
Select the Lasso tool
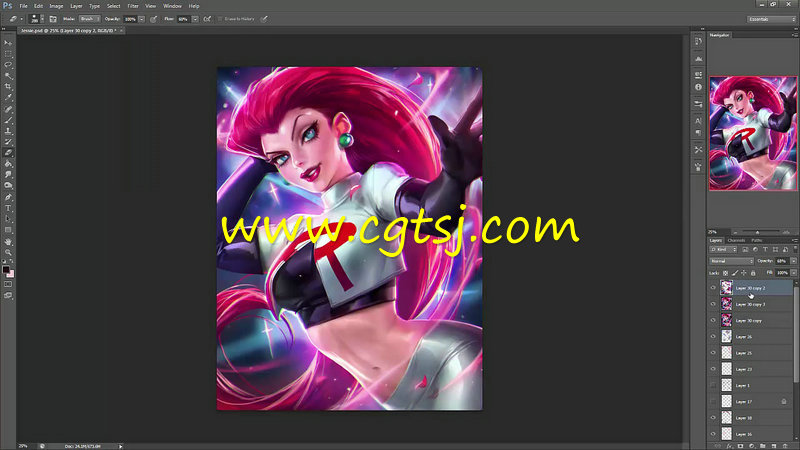8,65
